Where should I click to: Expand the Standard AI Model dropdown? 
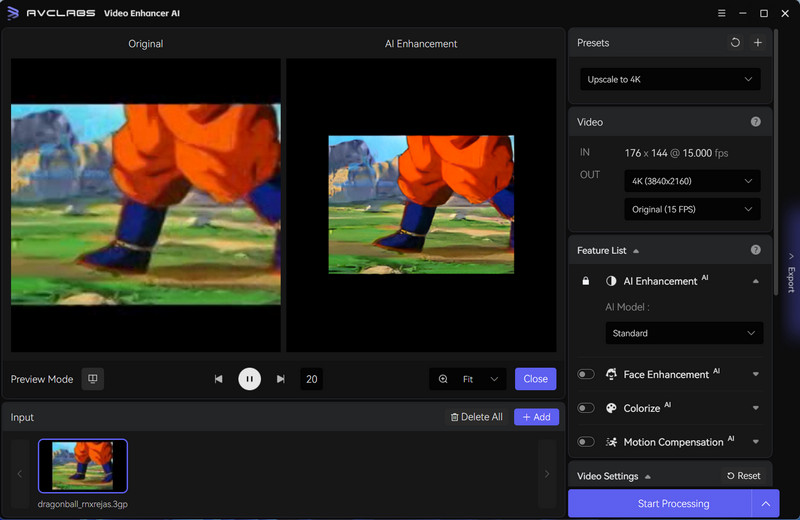click(x=684, y=333)
